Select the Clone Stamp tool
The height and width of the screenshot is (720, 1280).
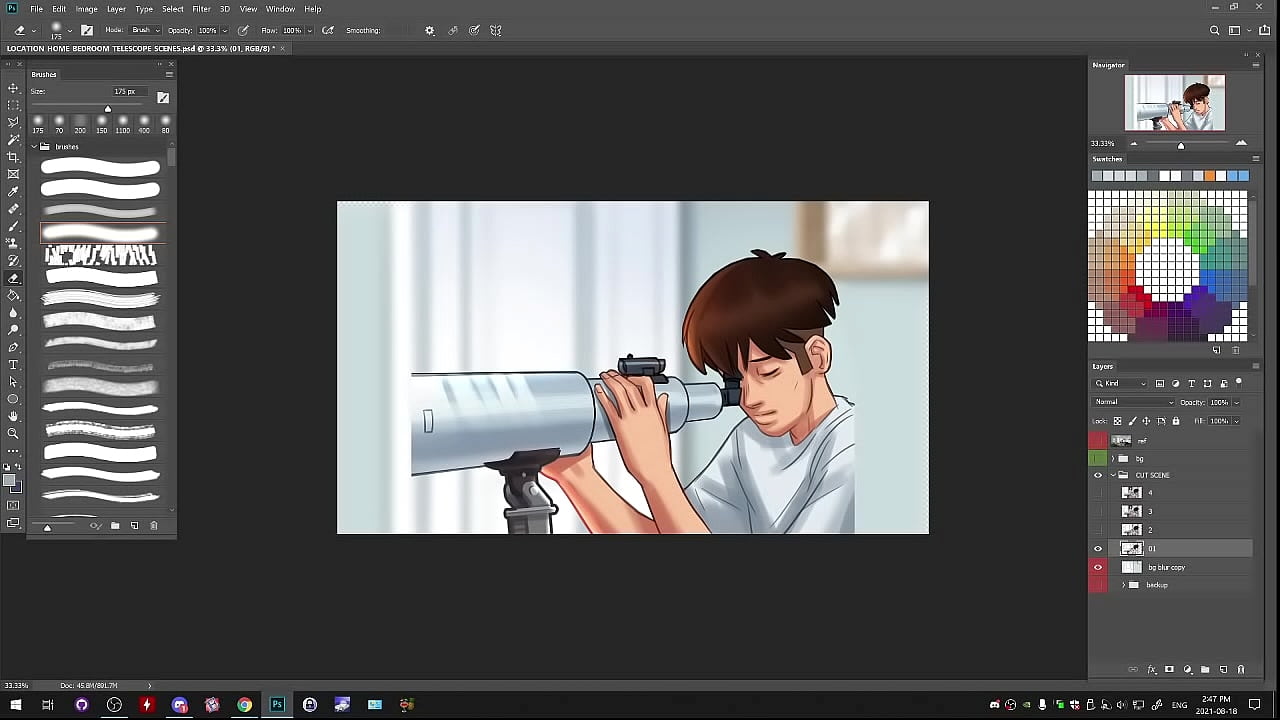13,243
